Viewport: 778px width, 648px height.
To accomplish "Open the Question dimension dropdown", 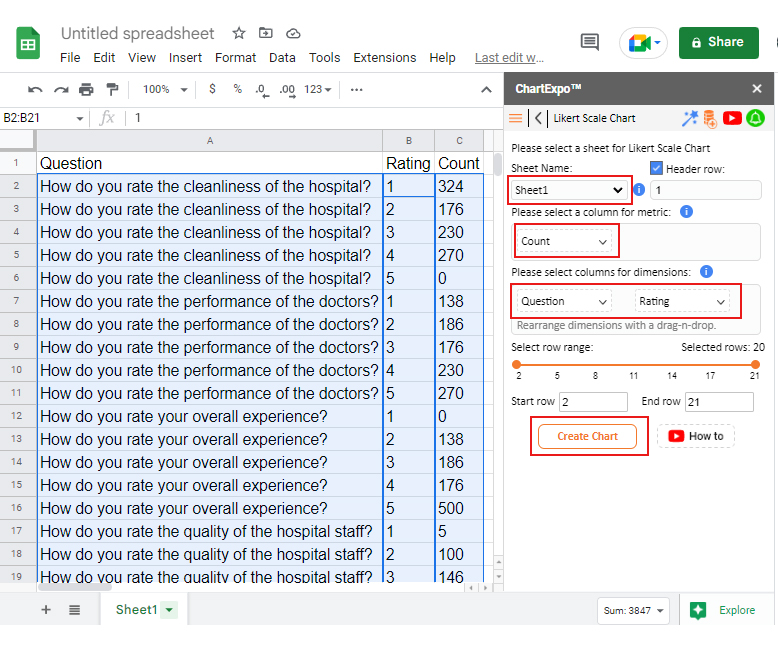I will pyautogui.click(x=564, y=302).
